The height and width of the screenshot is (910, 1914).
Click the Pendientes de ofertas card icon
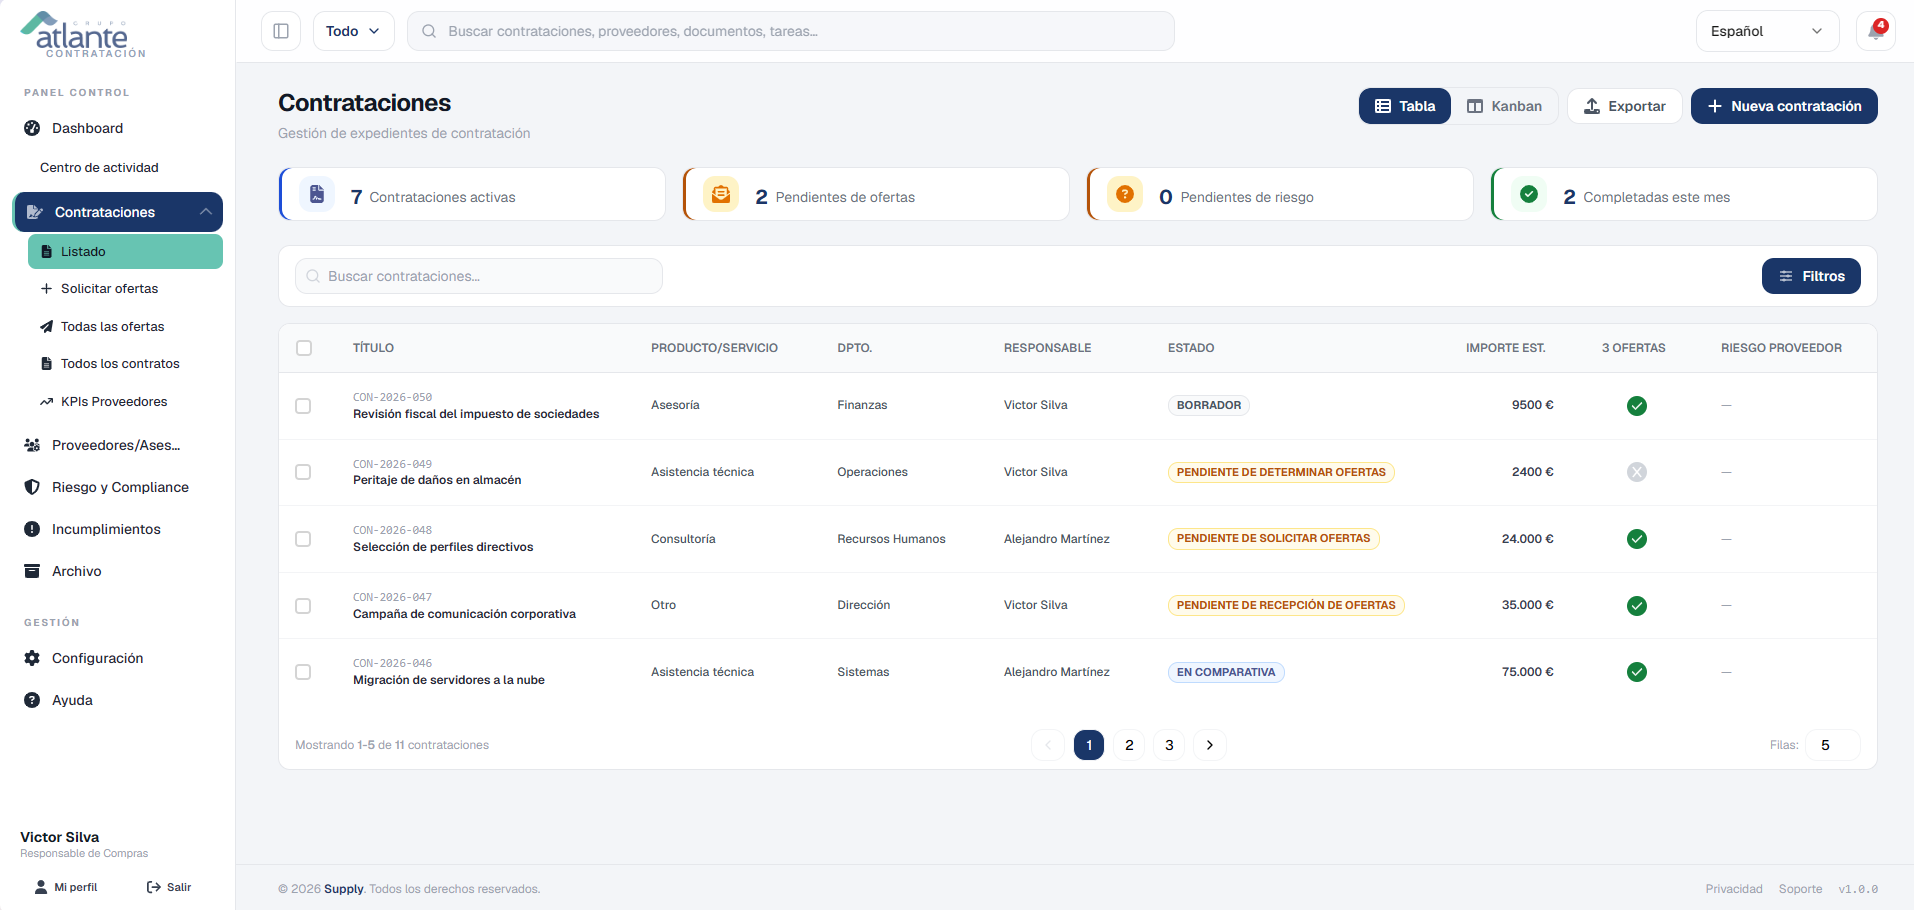click(721, 194)
